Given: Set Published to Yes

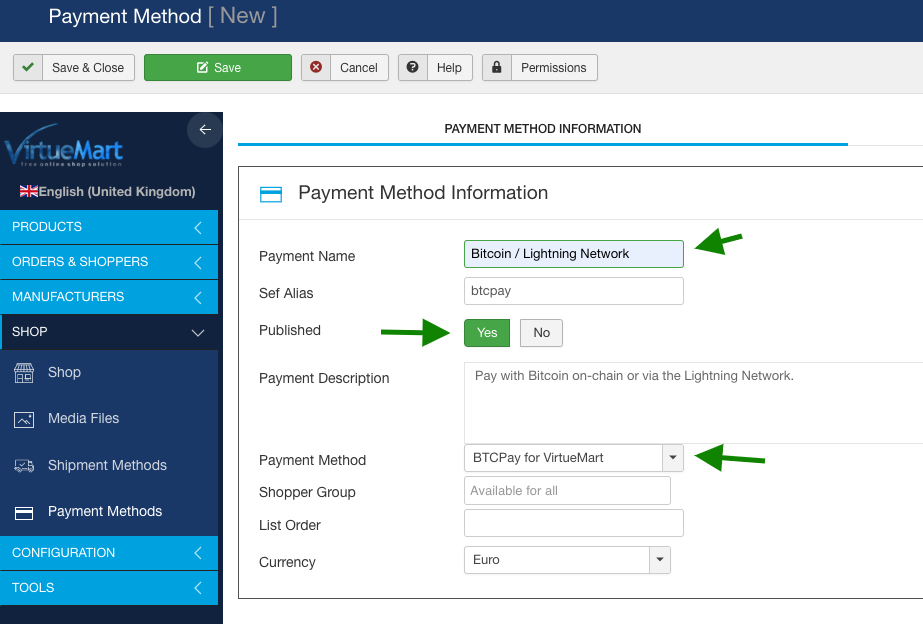Looking at the screenshot, I should (x=486, y=332).
